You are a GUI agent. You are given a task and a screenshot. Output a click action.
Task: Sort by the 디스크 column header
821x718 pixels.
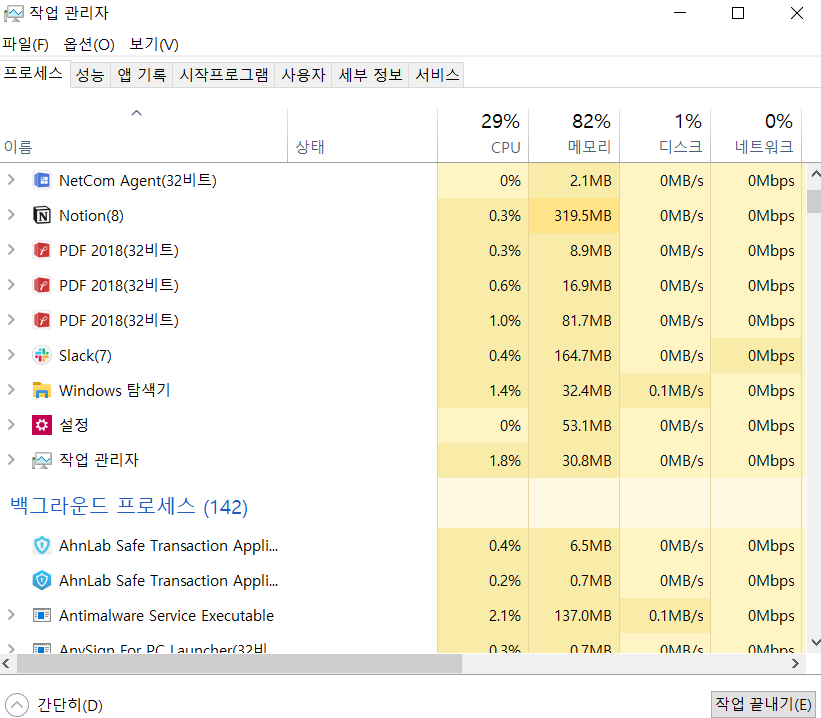665,135
